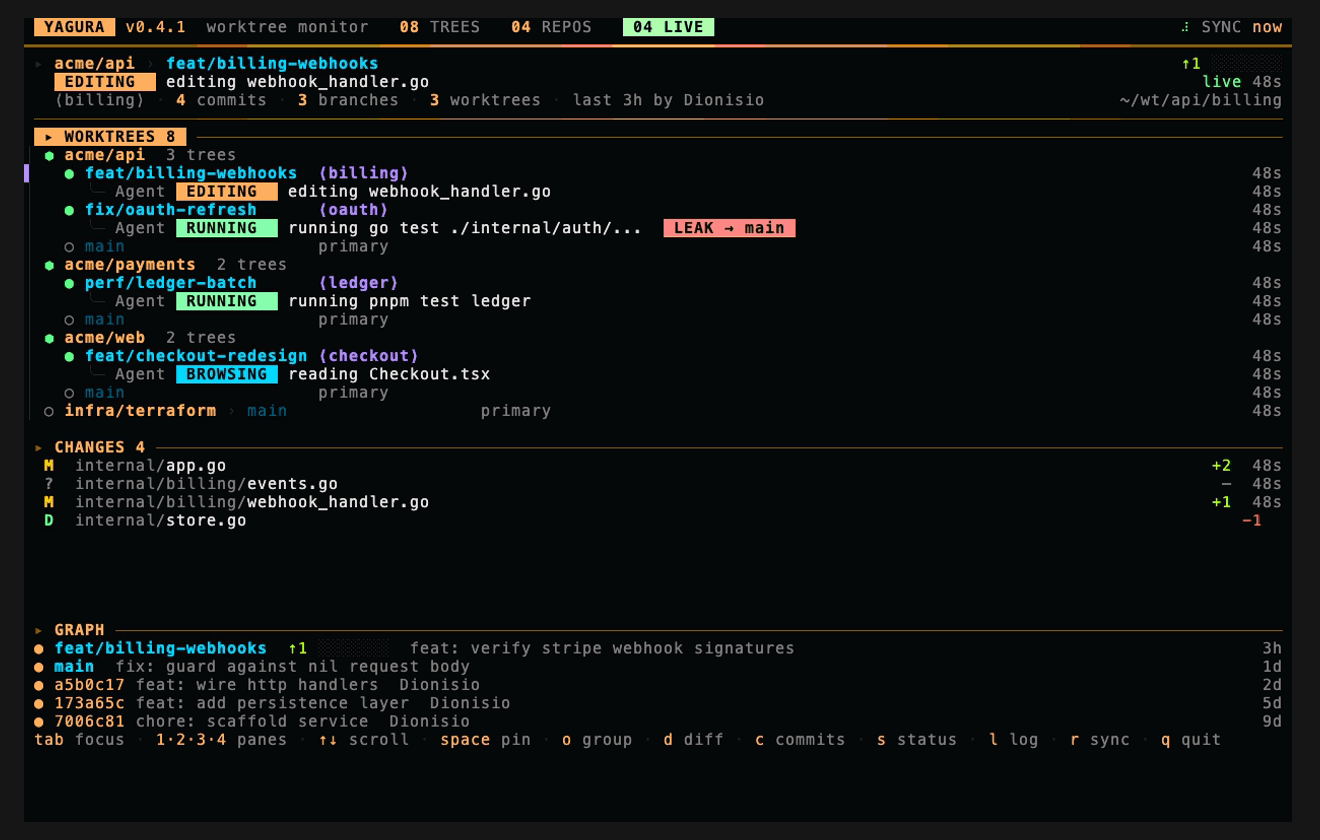This screenshot has height=840, width=1320.
Task: Open the changed file internal/billing/events.go
Action: pyautogui.click(x=206, y=484)
